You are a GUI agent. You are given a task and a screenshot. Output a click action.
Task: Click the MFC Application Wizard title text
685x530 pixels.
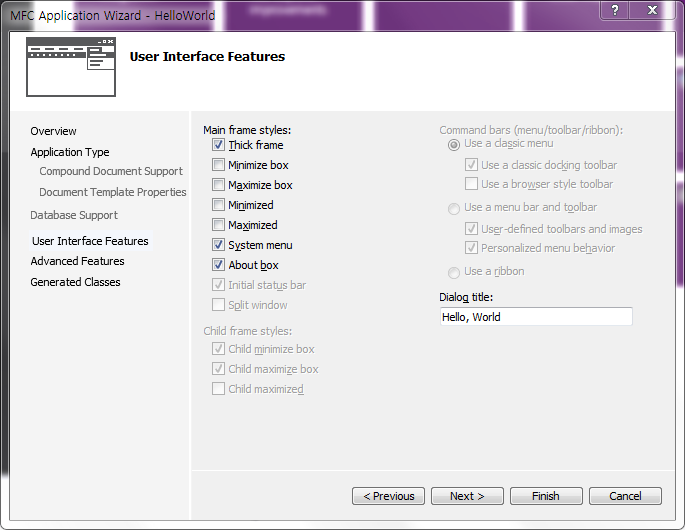point(112,16)
